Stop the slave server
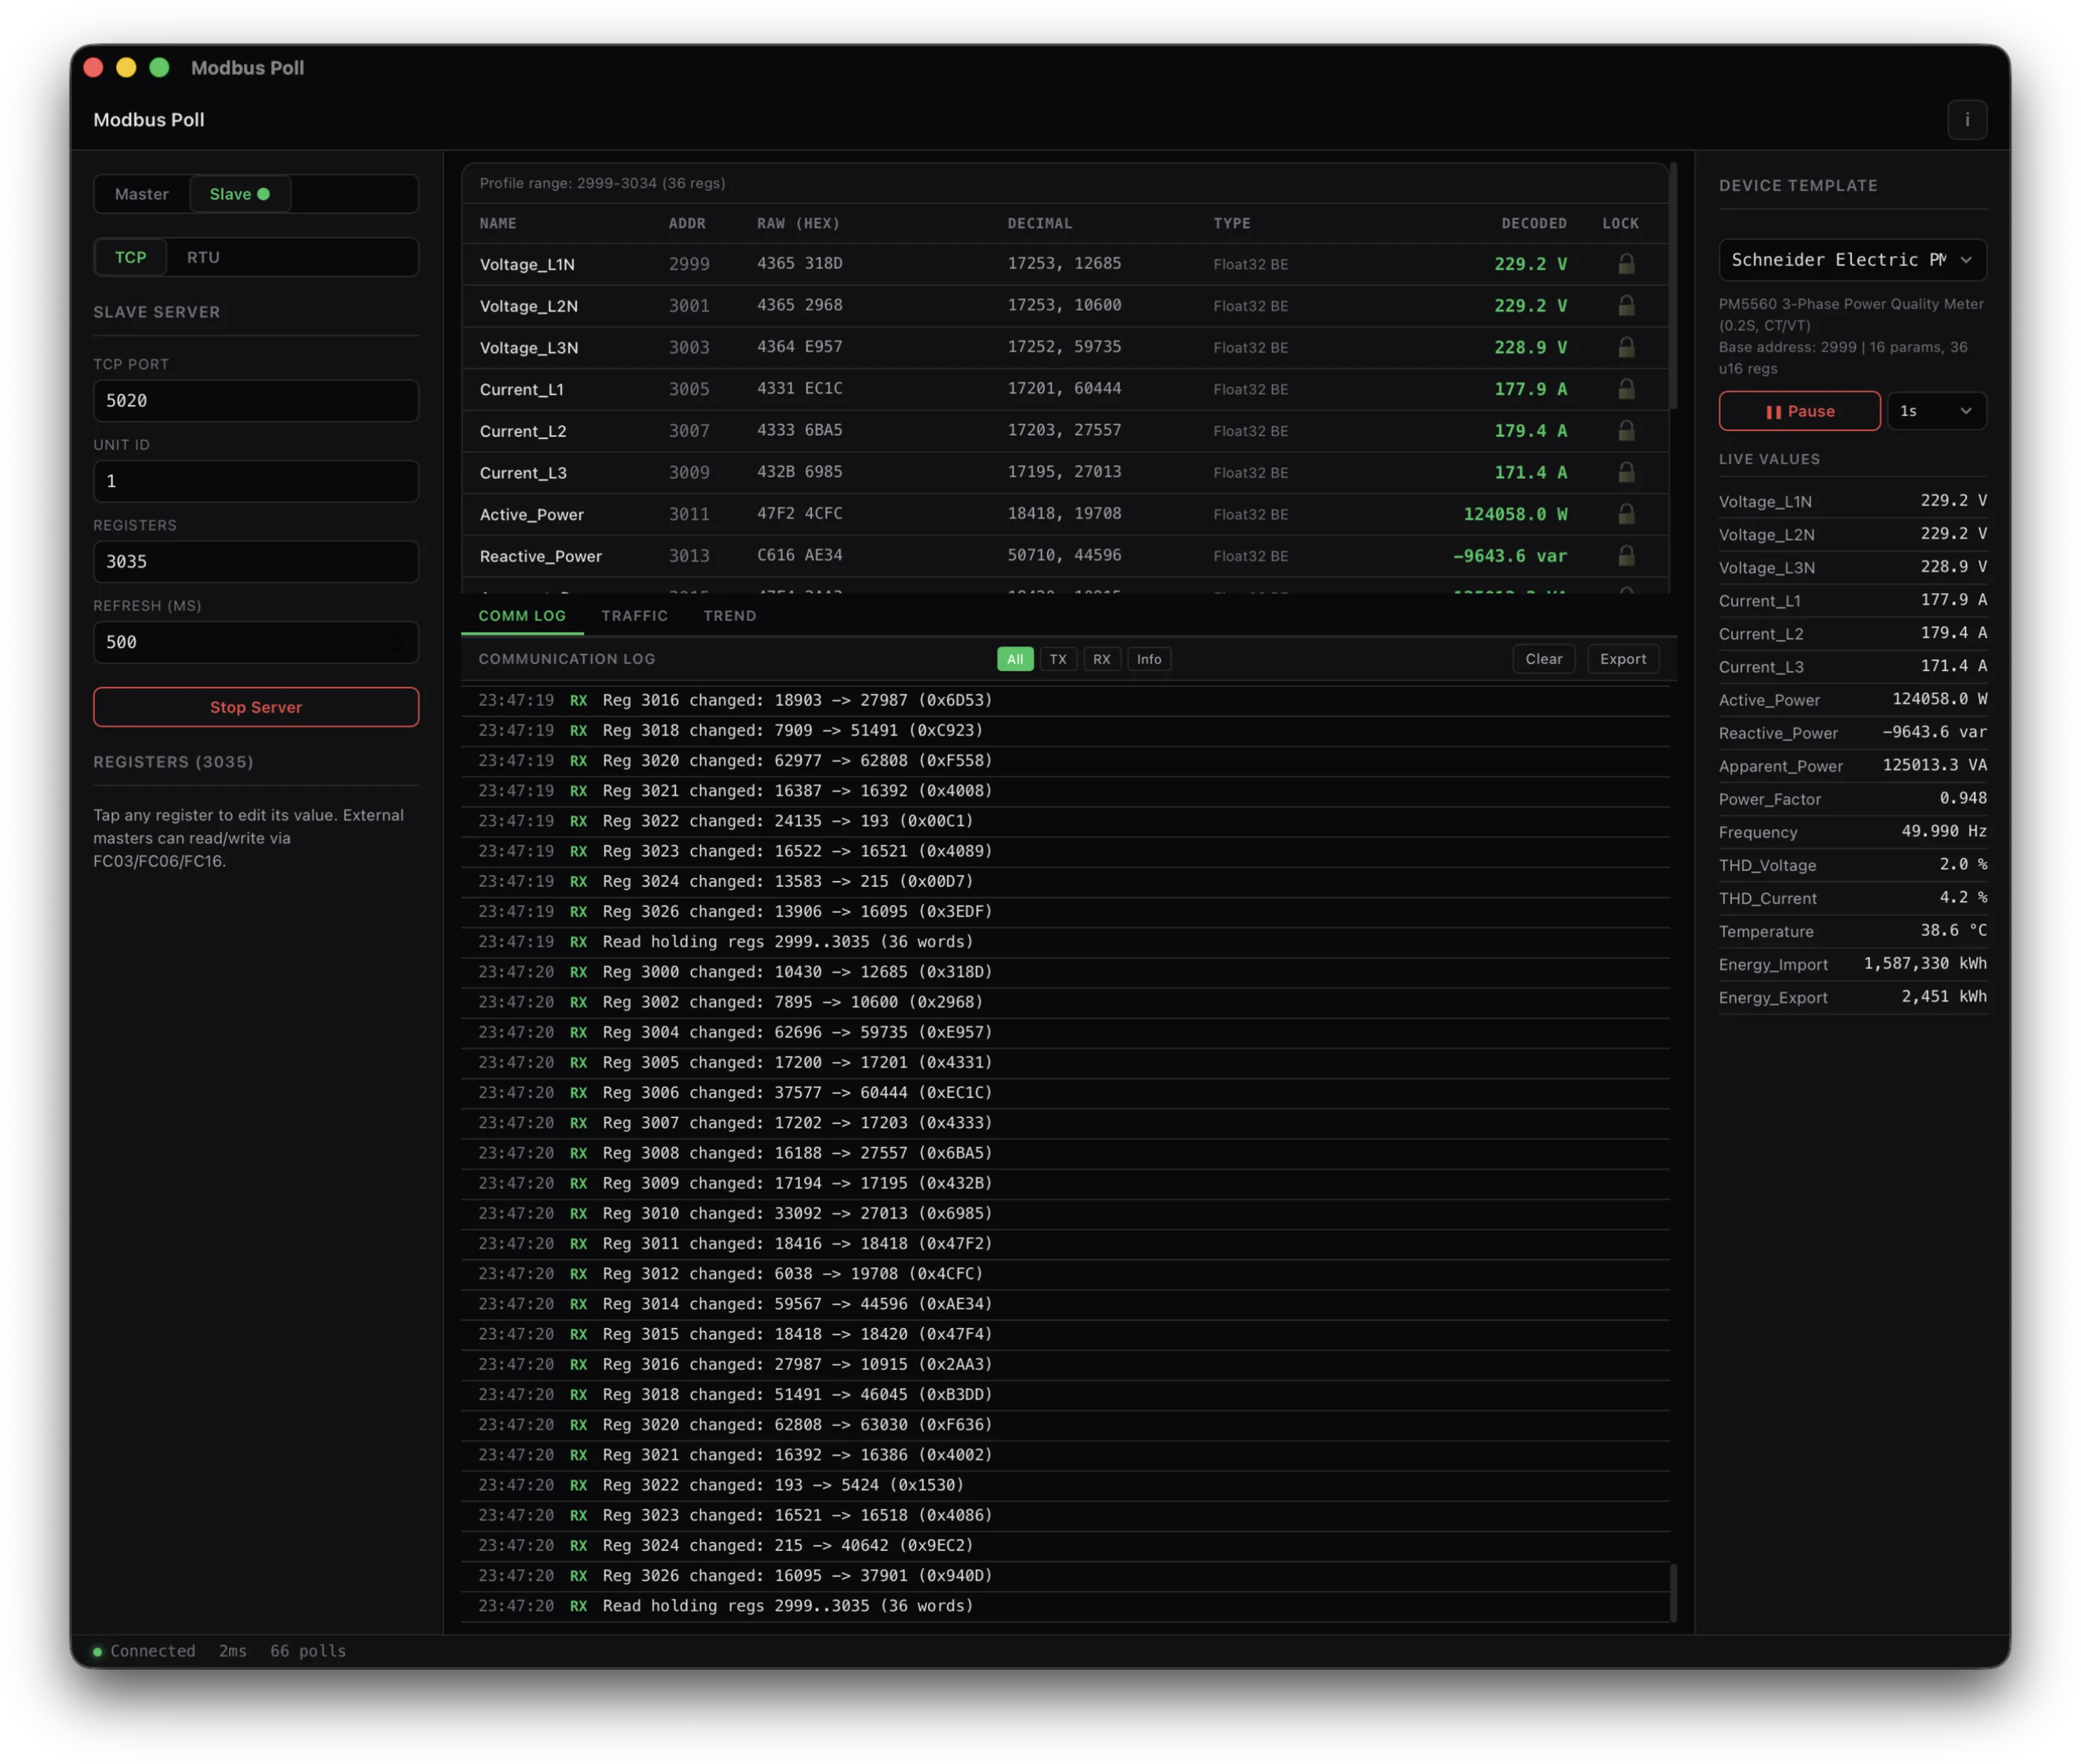2081x1764 pixels. click(256, 707)
